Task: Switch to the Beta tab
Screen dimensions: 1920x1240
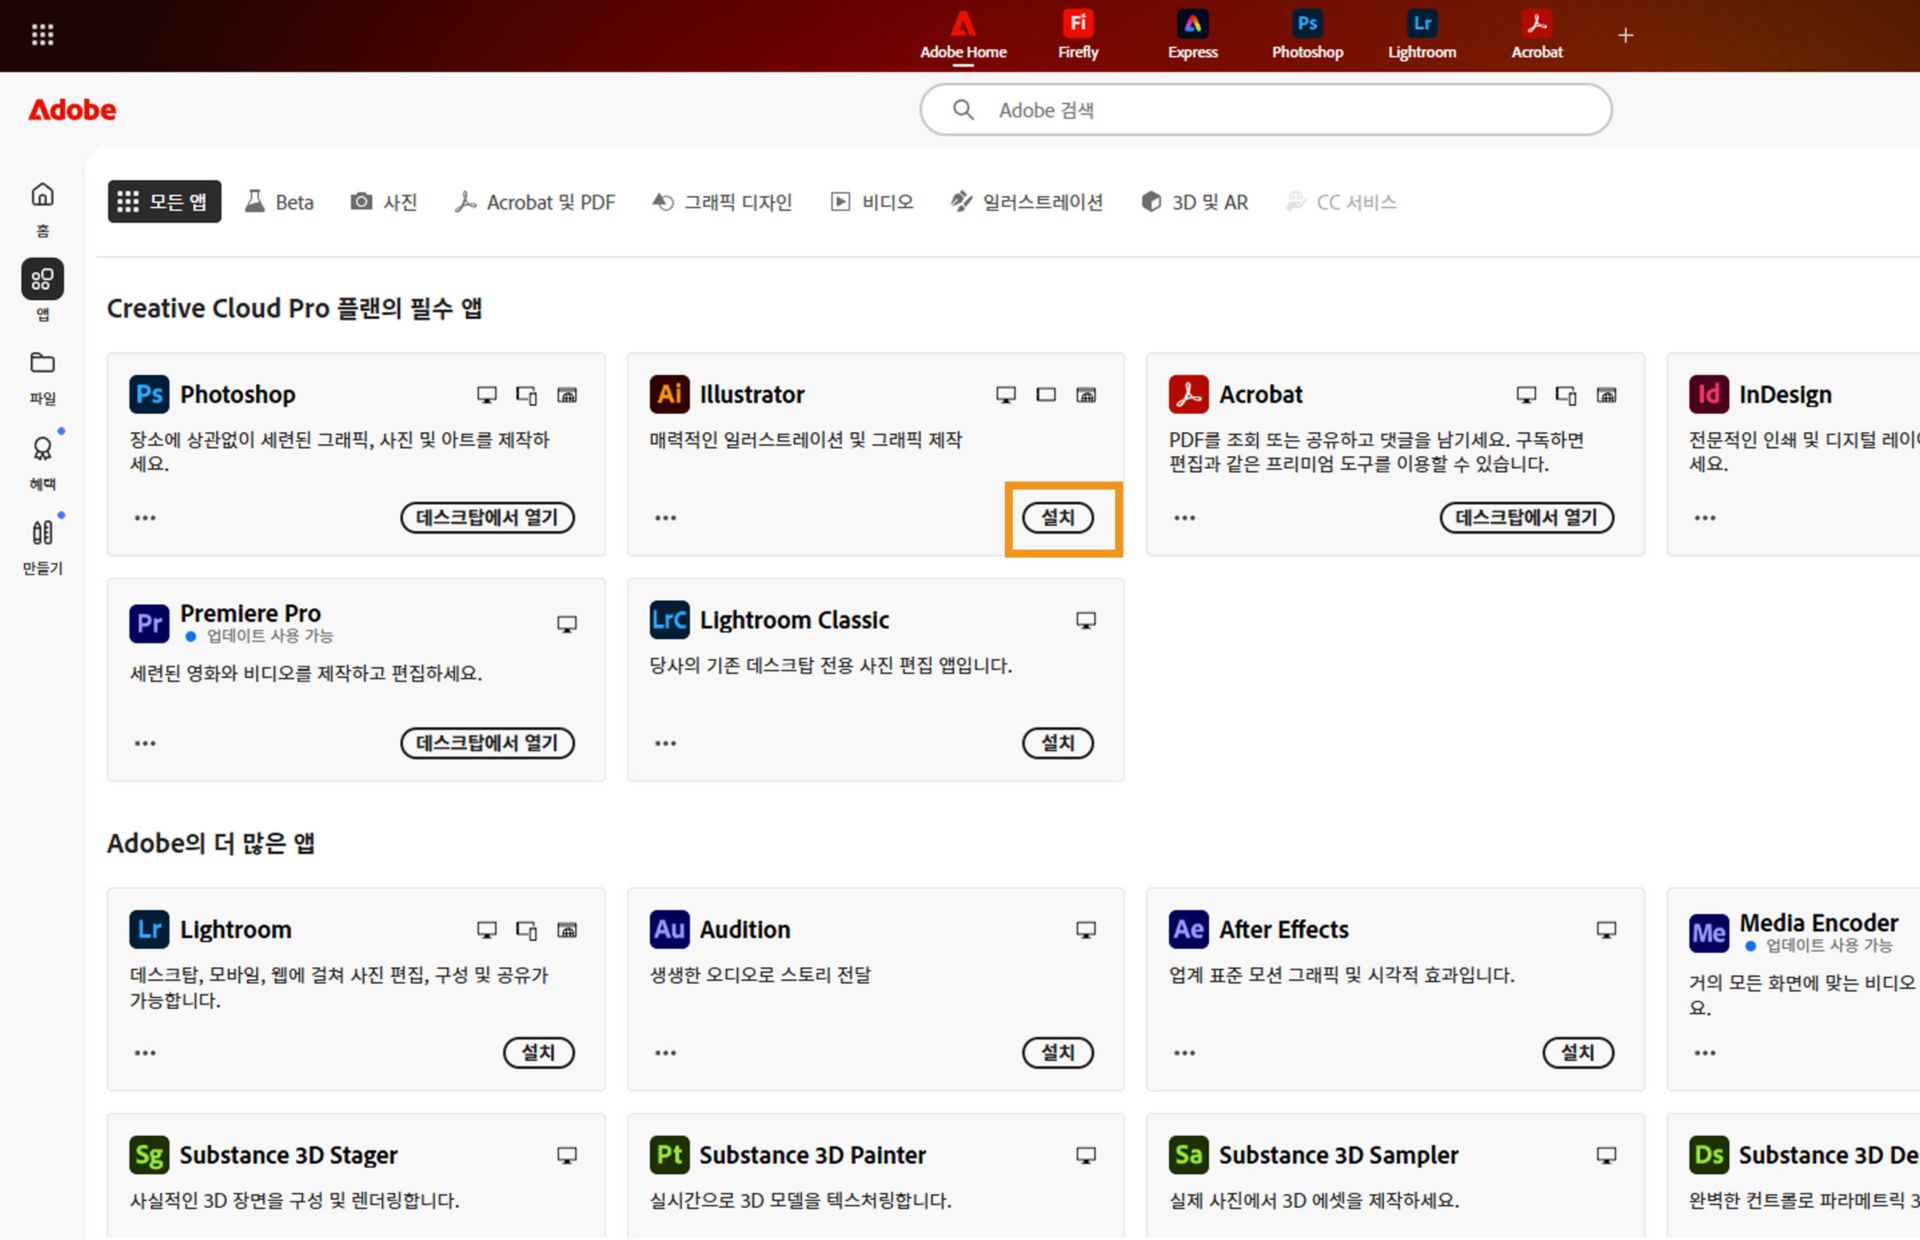Action: (279, 202)
